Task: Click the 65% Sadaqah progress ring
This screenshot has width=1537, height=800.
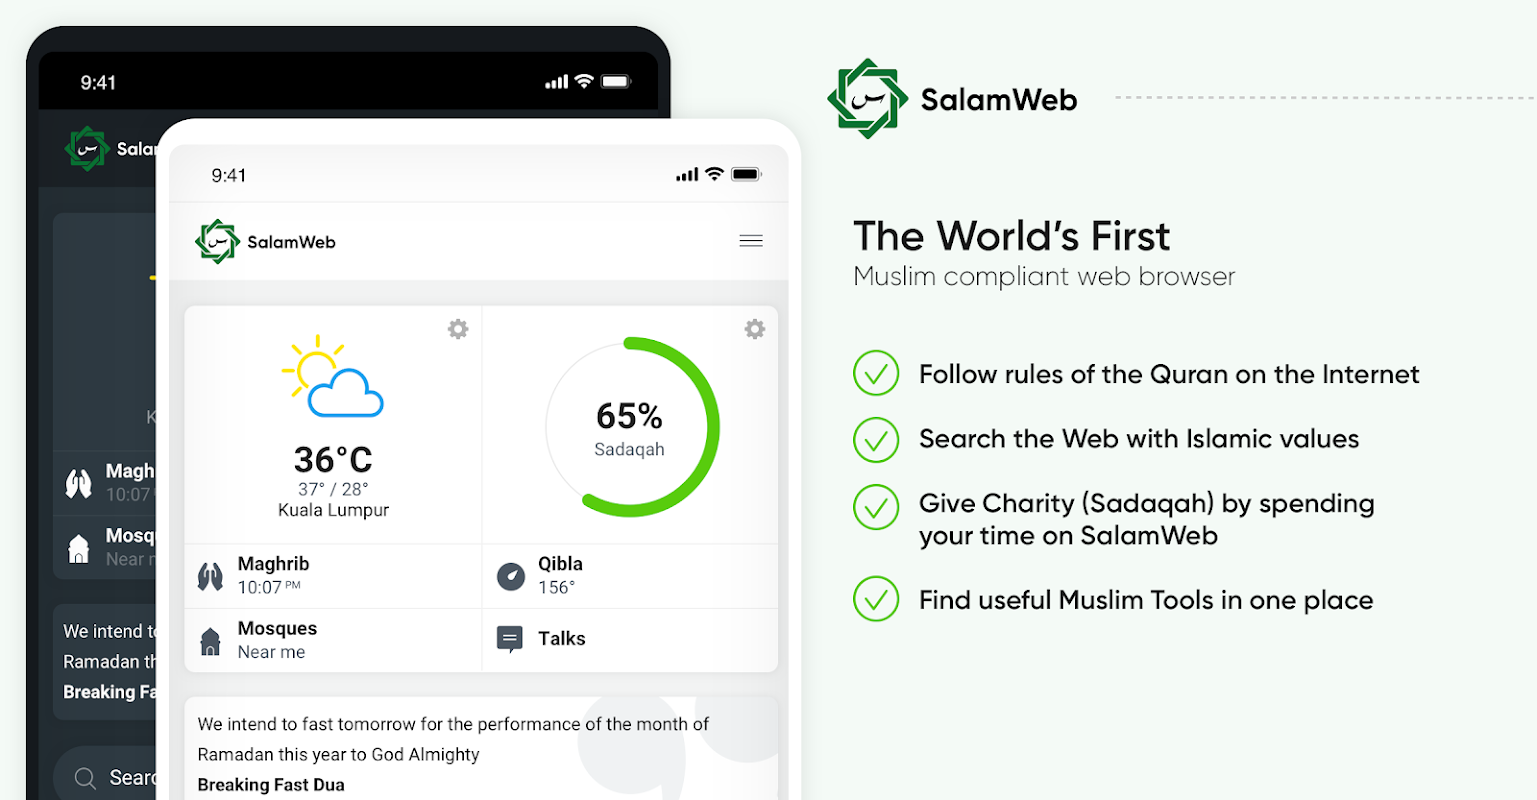Action: pos(631,428)
